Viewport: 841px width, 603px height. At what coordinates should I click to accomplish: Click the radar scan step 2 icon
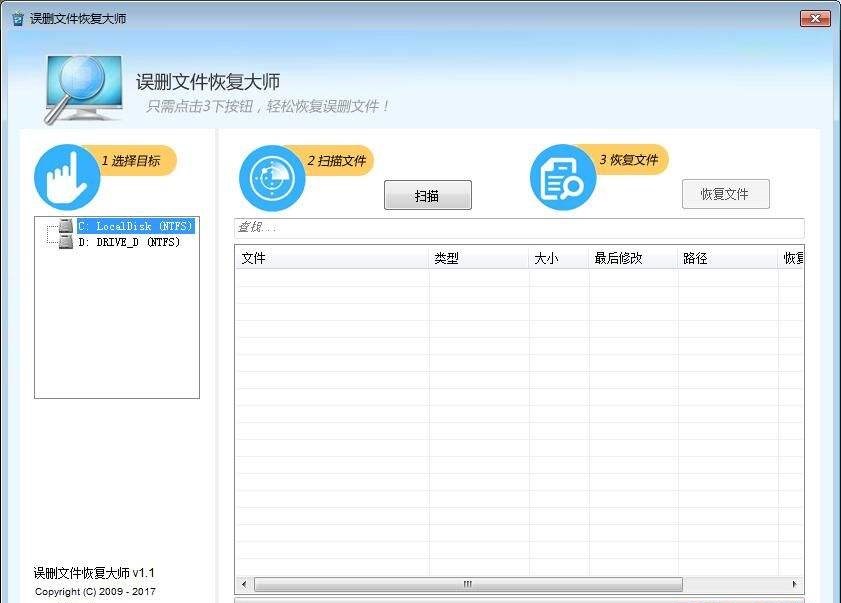[x=272, y=178]
